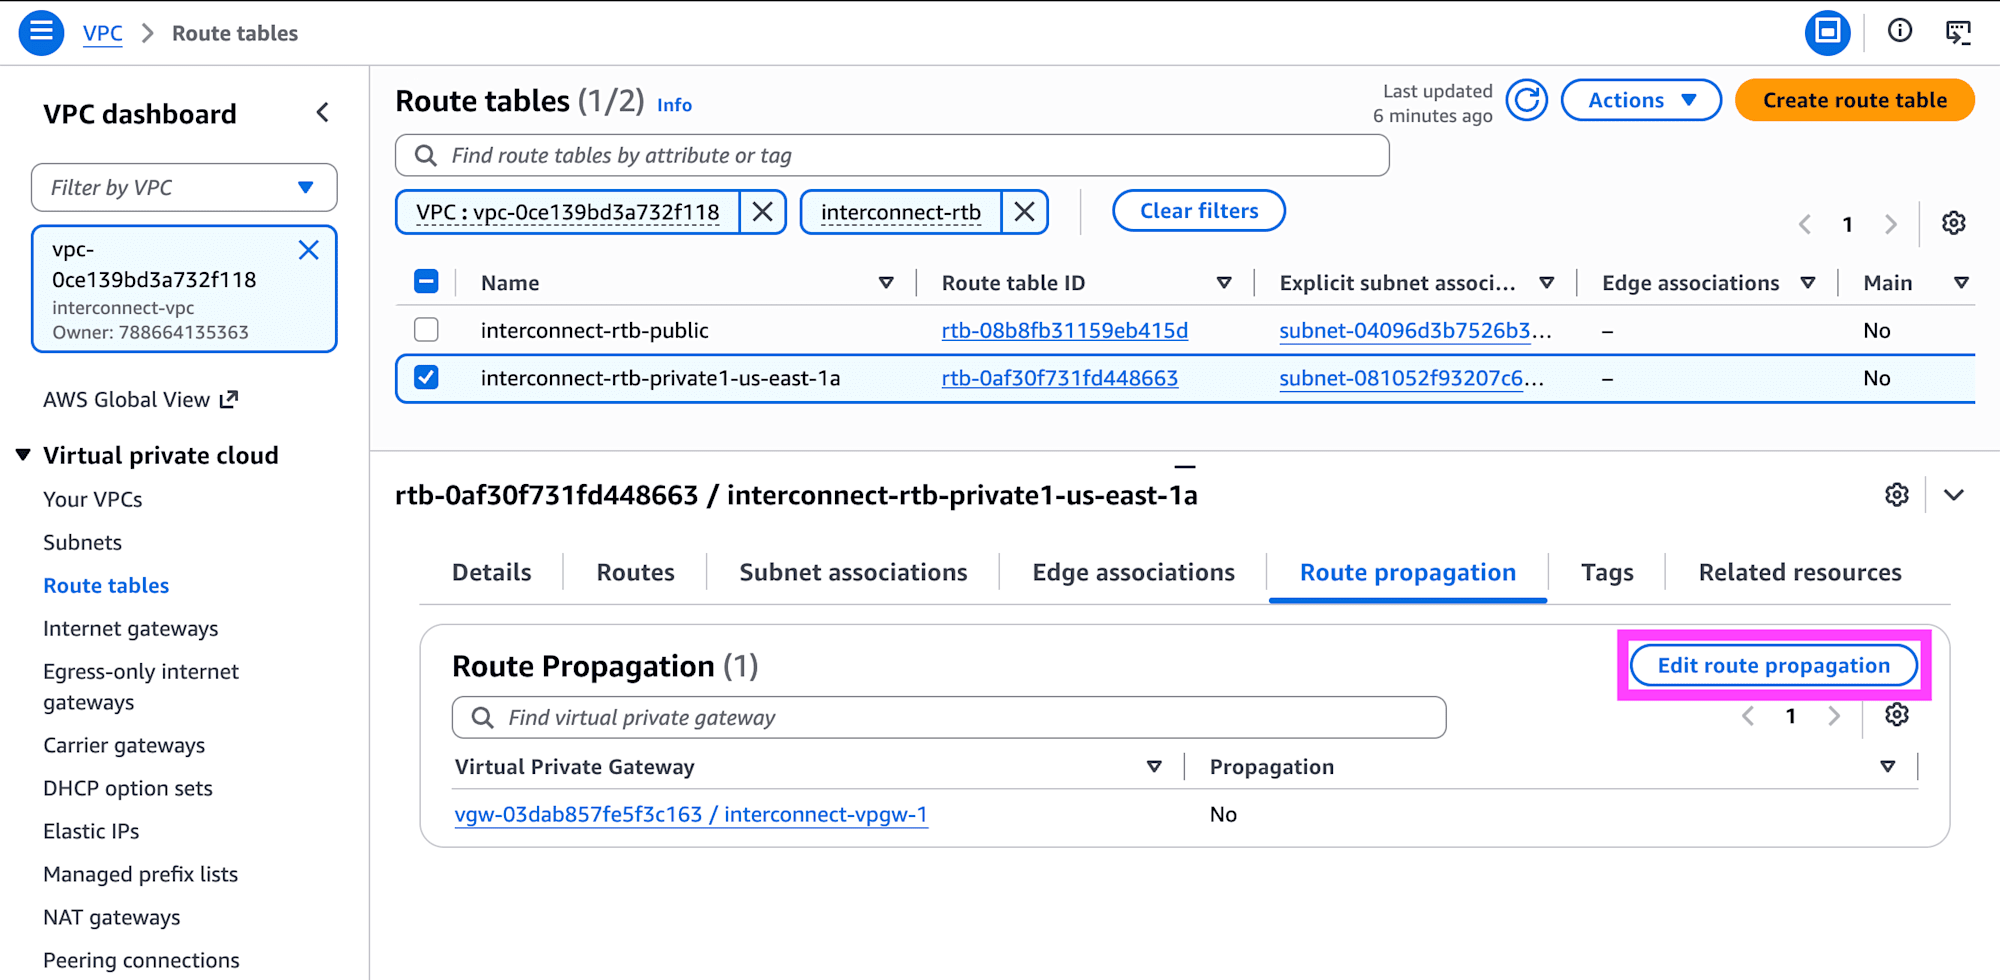The image size is (2000, 980).
Task: Go to next page of route propagation
Action: click(x=1834, y=716)
